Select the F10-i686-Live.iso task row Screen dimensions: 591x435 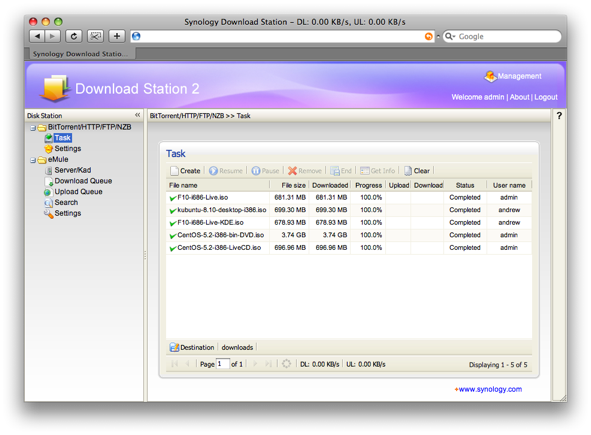[x=349, y=198]
